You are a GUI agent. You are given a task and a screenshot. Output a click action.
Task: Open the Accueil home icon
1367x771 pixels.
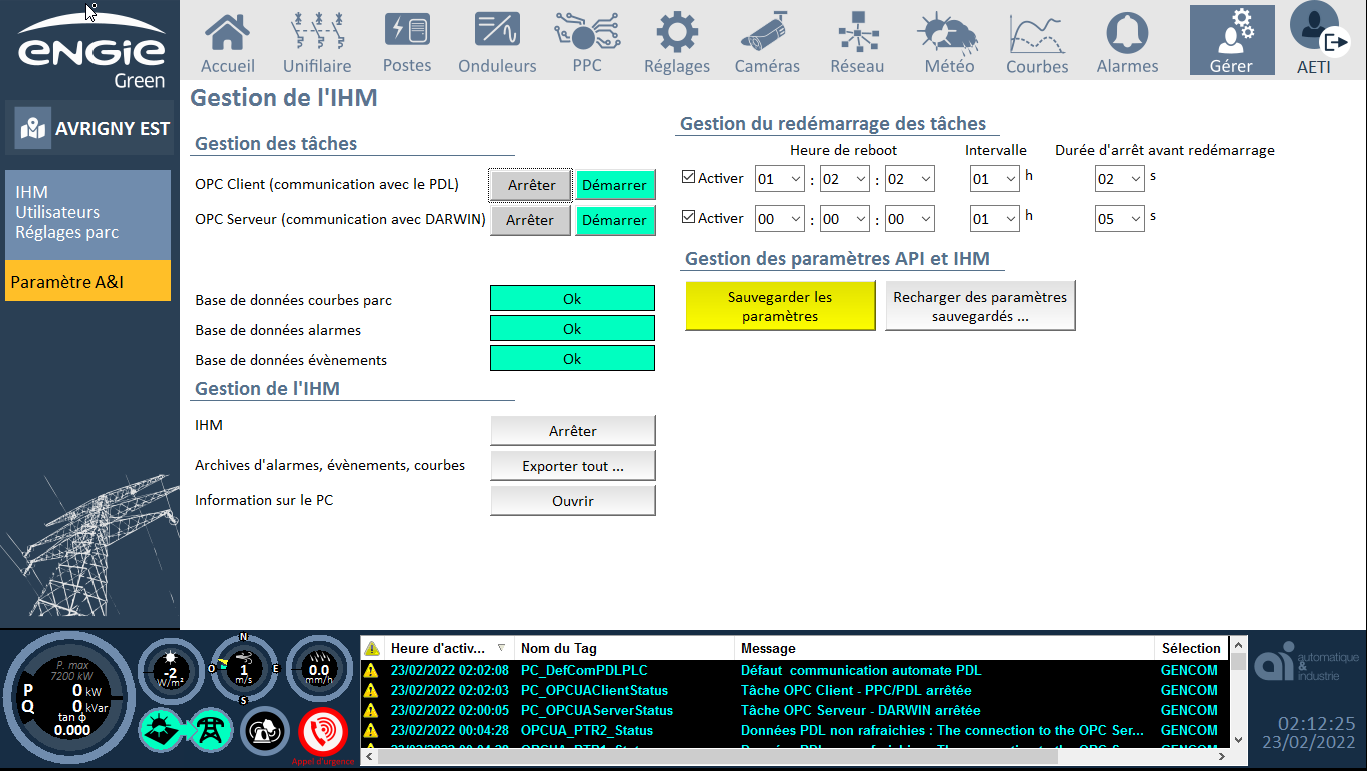tap(227, 42)
